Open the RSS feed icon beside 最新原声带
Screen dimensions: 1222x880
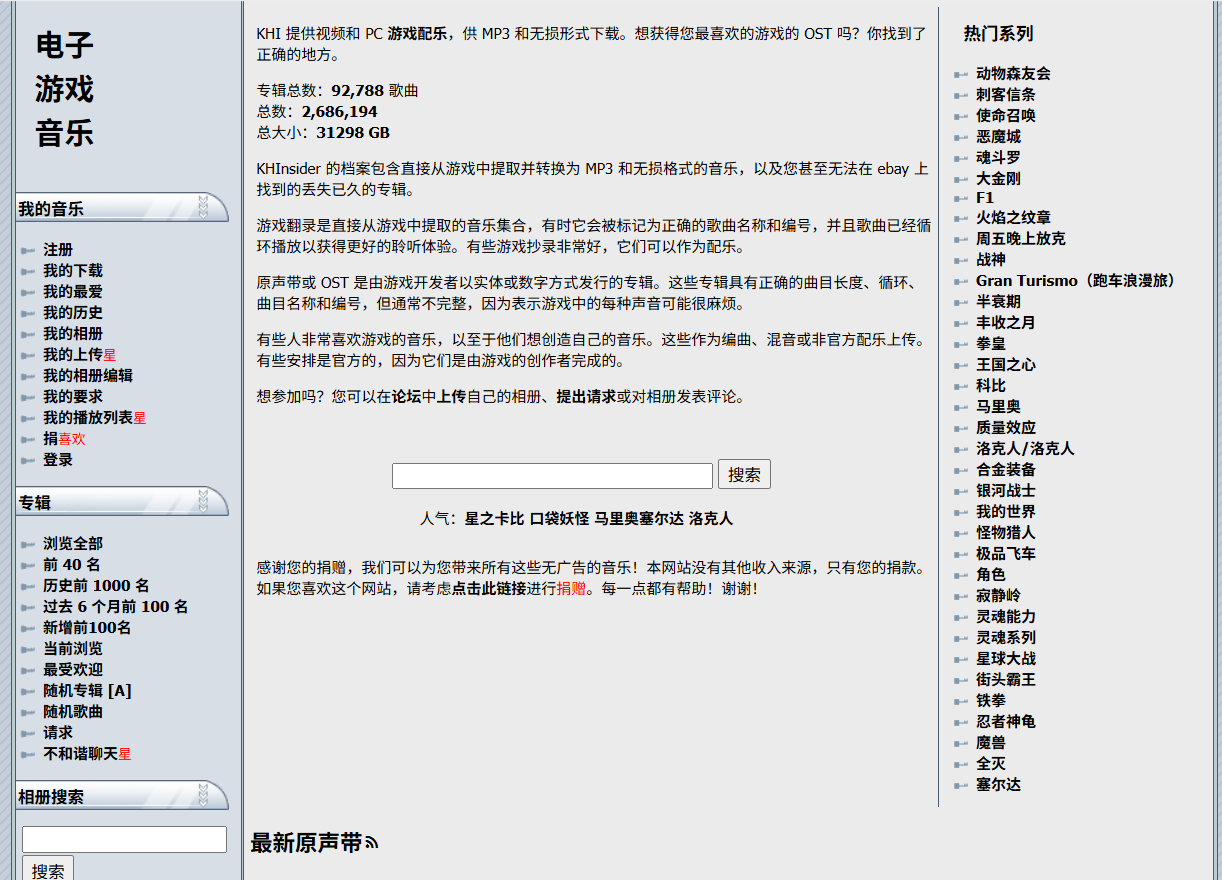coord(372,844)
